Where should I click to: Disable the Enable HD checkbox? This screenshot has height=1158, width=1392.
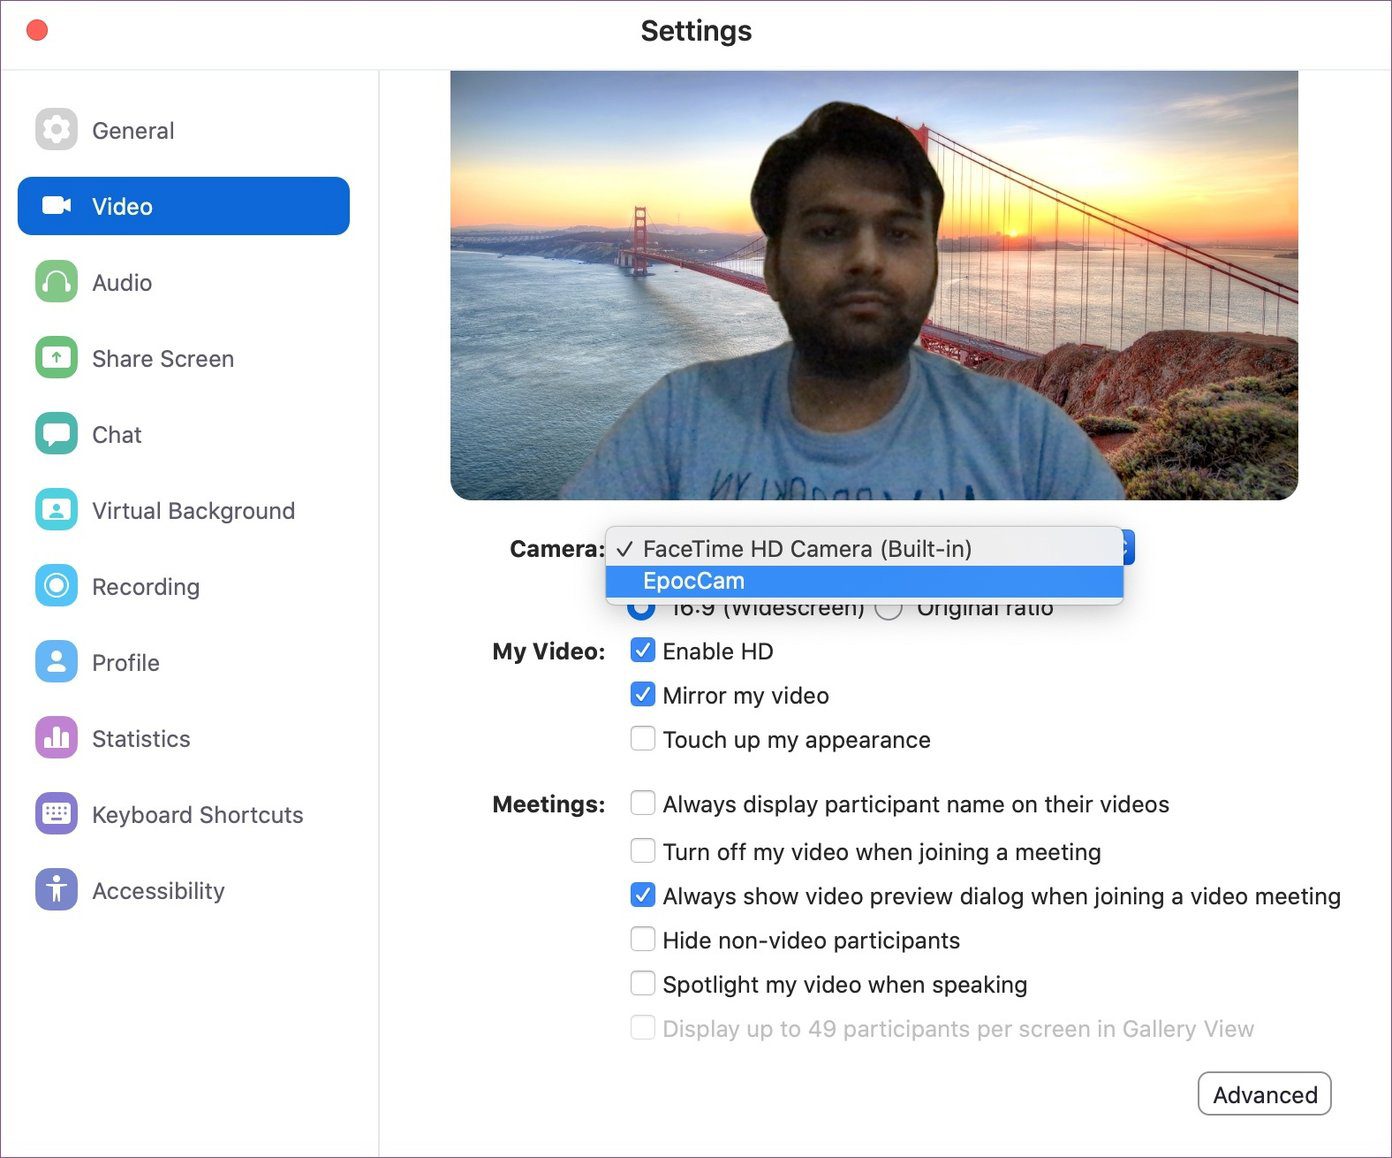pyautogui.click(x=643, y=650)
